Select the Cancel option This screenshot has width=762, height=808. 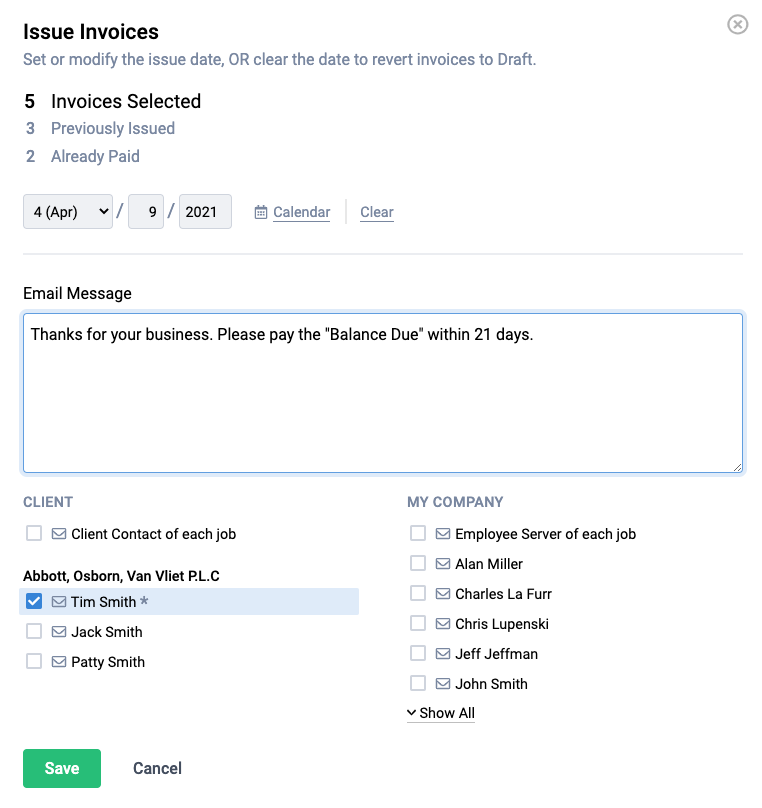156,768
